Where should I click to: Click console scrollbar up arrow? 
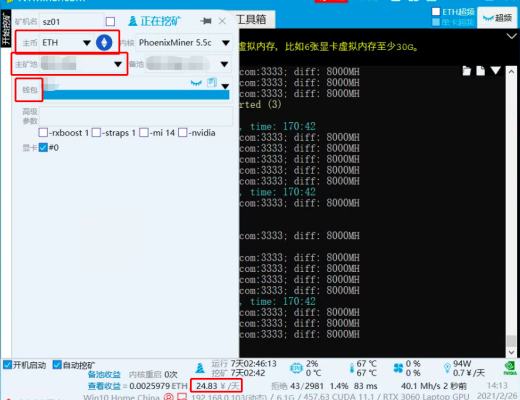(x=511, y=71)
